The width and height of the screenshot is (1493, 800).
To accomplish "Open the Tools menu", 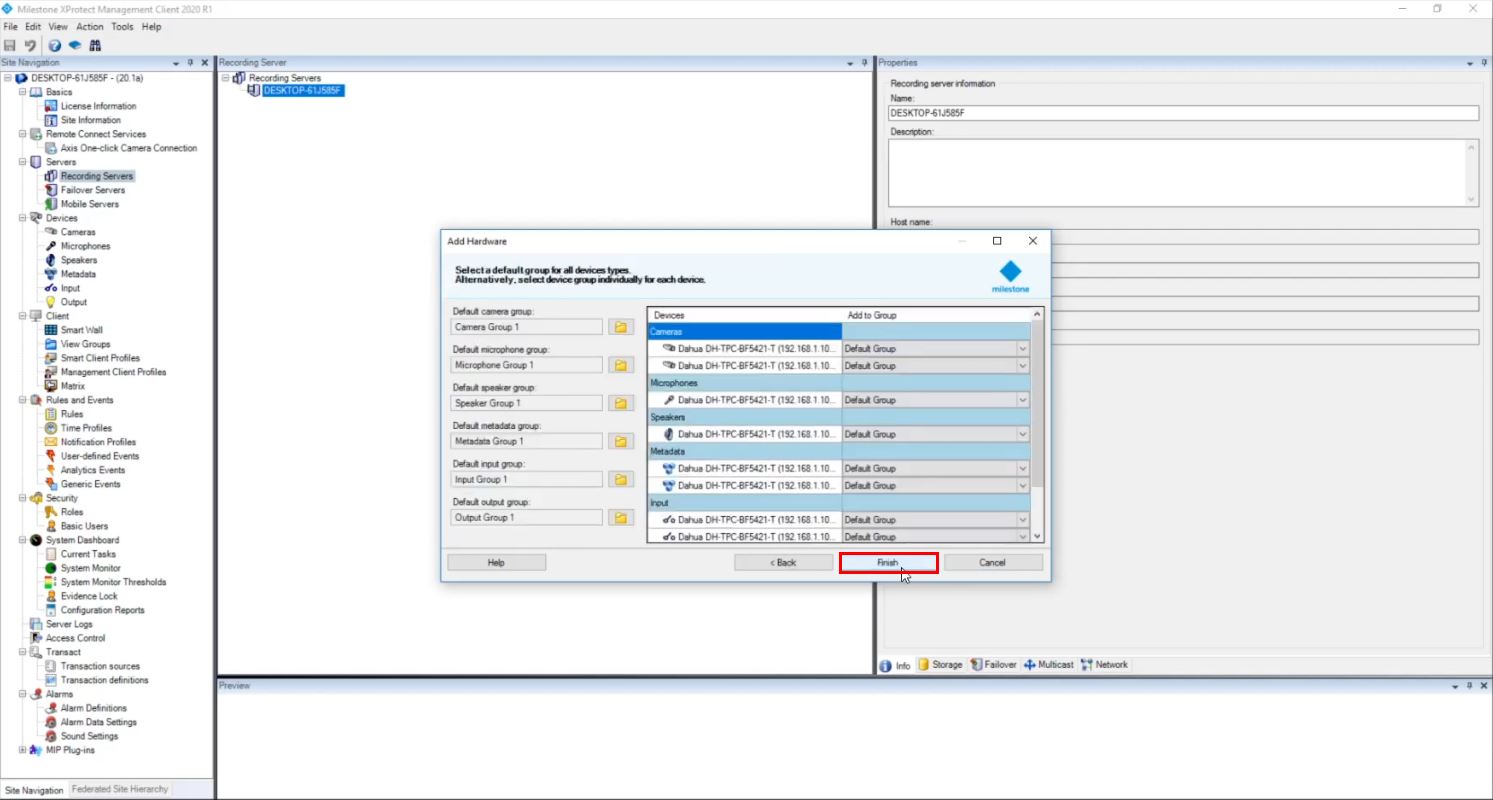I will (x=122, y=27).
